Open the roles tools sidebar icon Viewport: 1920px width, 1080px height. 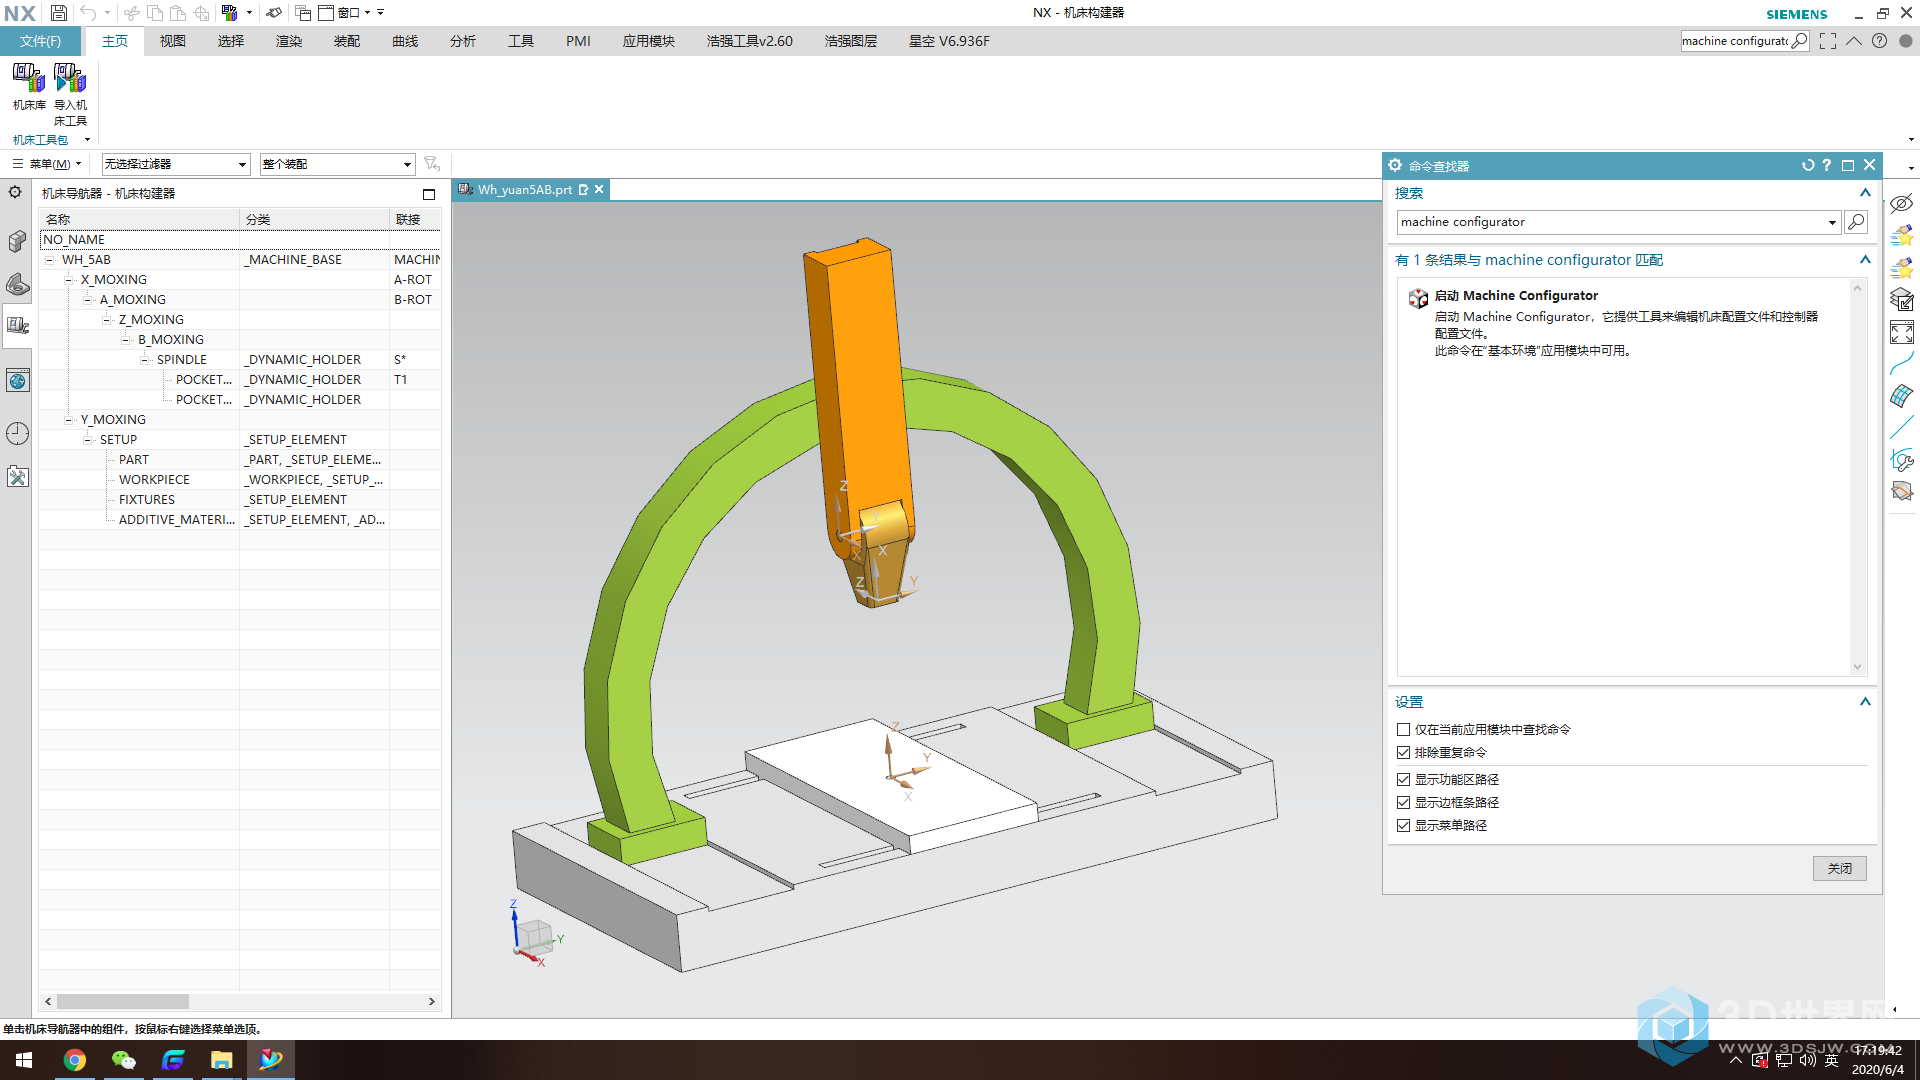click(17, 477)
